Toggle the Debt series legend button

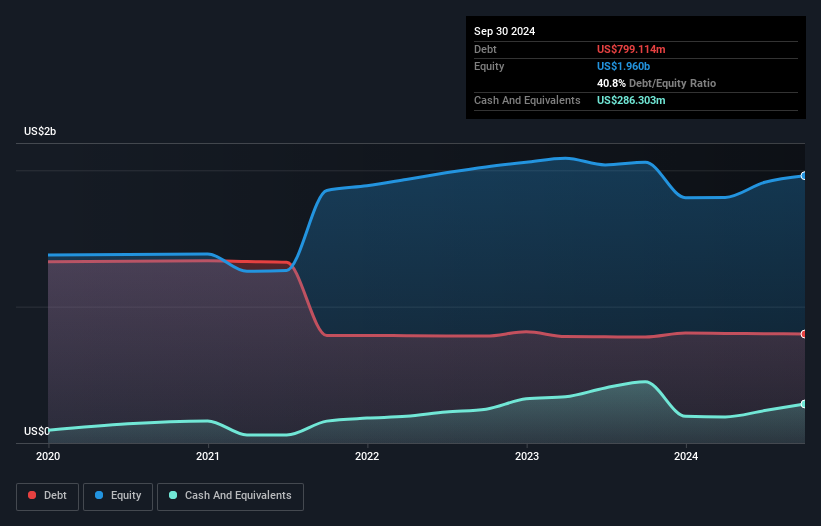pos(47,496)
